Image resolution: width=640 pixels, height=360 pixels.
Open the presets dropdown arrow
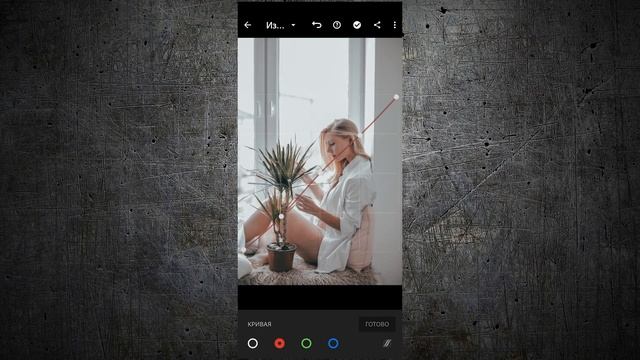point(293,25)
